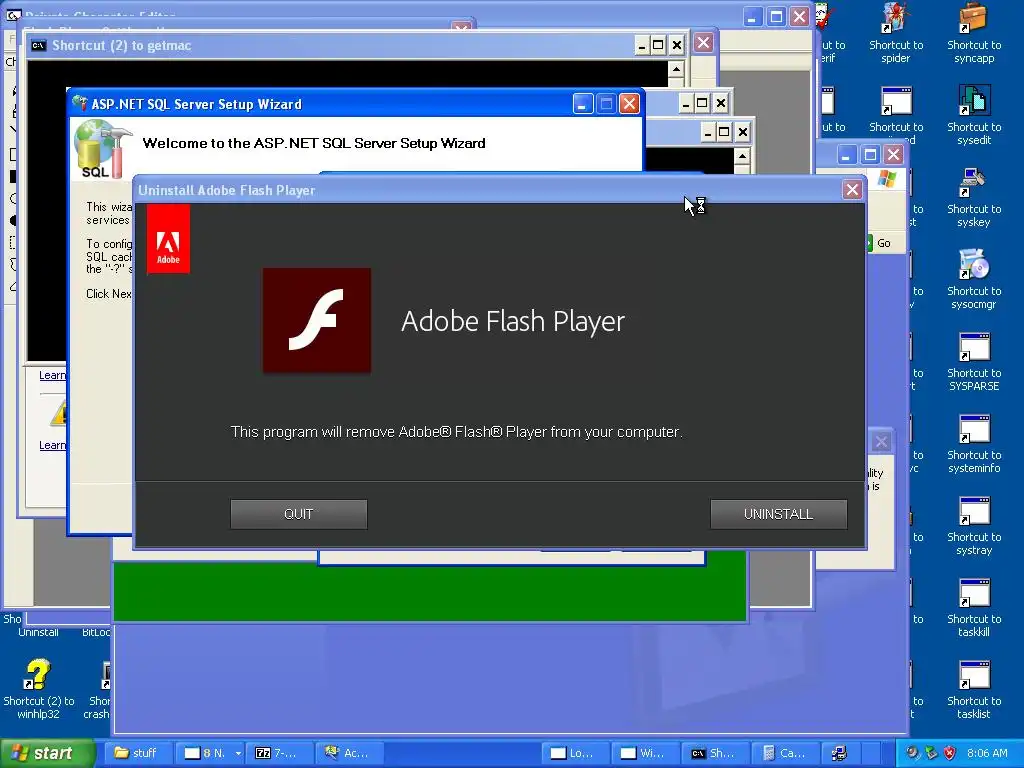Viewport: 1024px width, 768px height.
Task: Switch to the 'stuff' folder taskbar button
Action: (138, 754)
